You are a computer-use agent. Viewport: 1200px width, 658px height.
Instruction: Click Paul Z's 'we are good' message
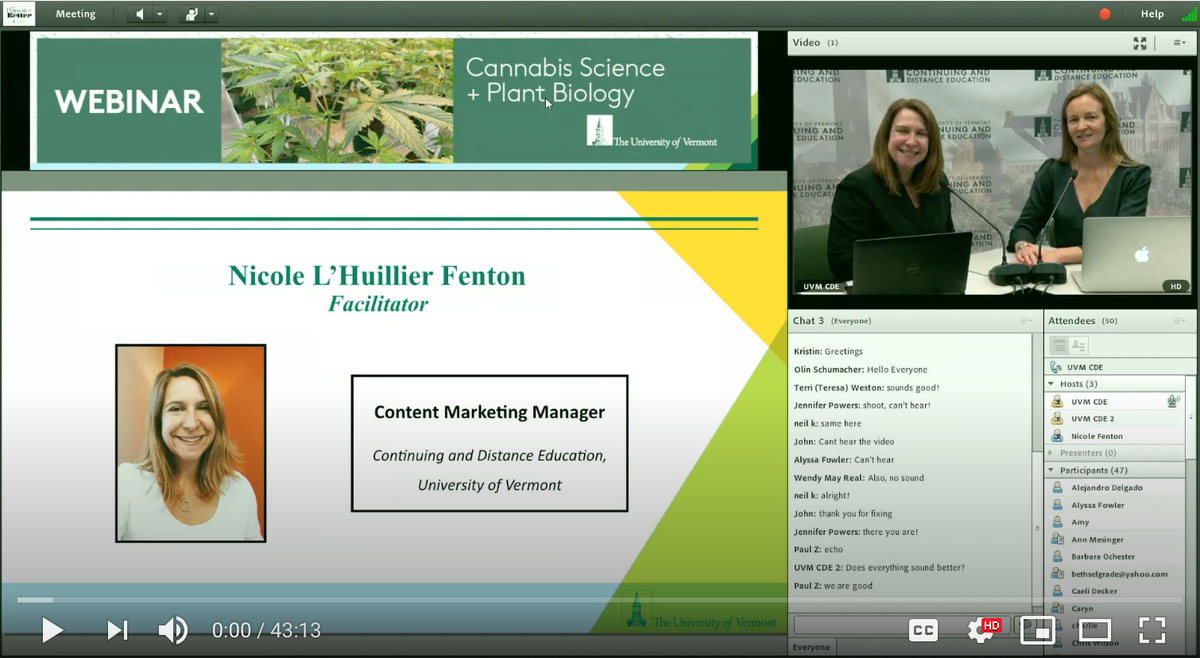tap(833, 585)
